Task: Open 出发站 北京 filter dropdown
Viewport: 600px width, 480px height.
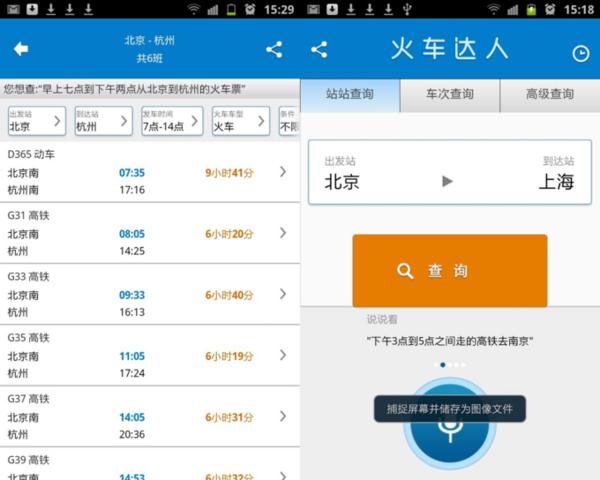Action: 37,121
